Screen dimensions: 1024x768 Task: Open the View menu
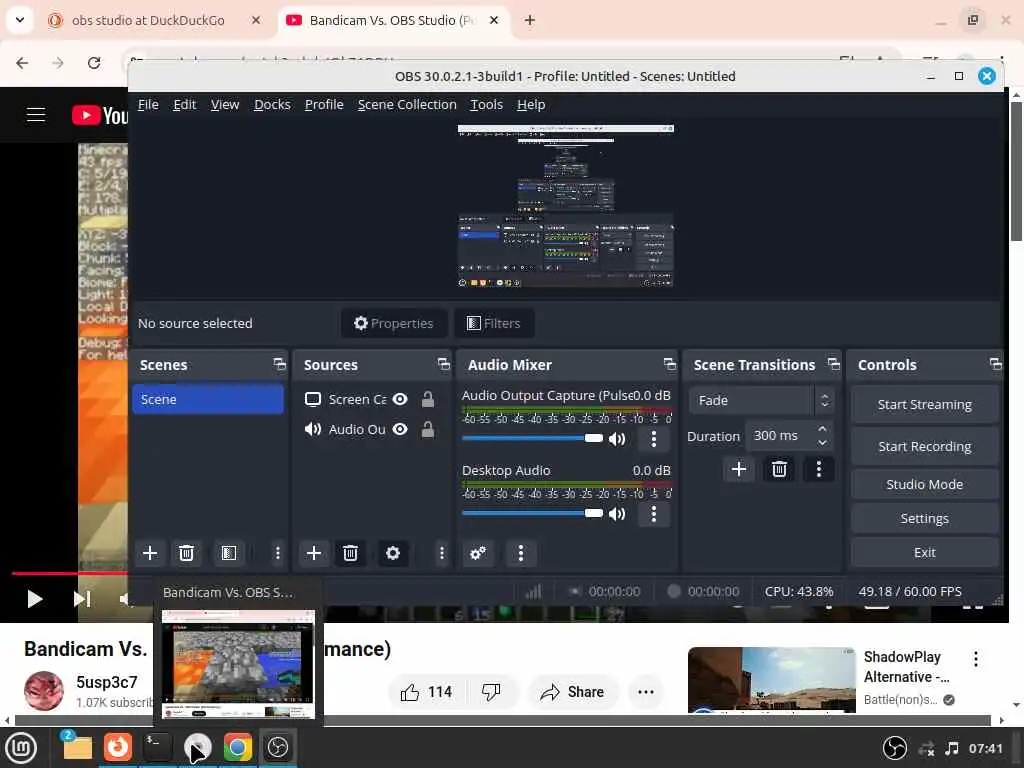tap(225, 104)
